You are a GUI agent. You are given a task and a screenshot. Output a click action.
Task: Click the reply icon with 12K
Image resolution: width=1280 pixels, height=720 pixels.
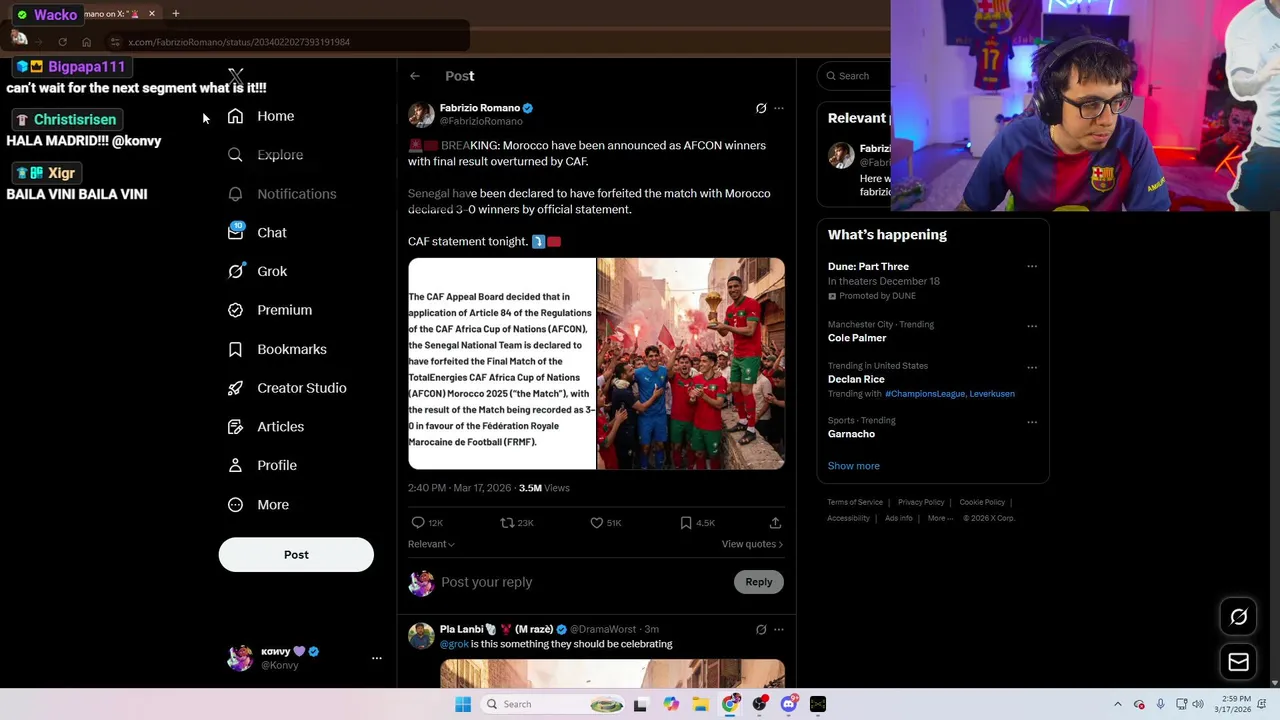(418, 523)
